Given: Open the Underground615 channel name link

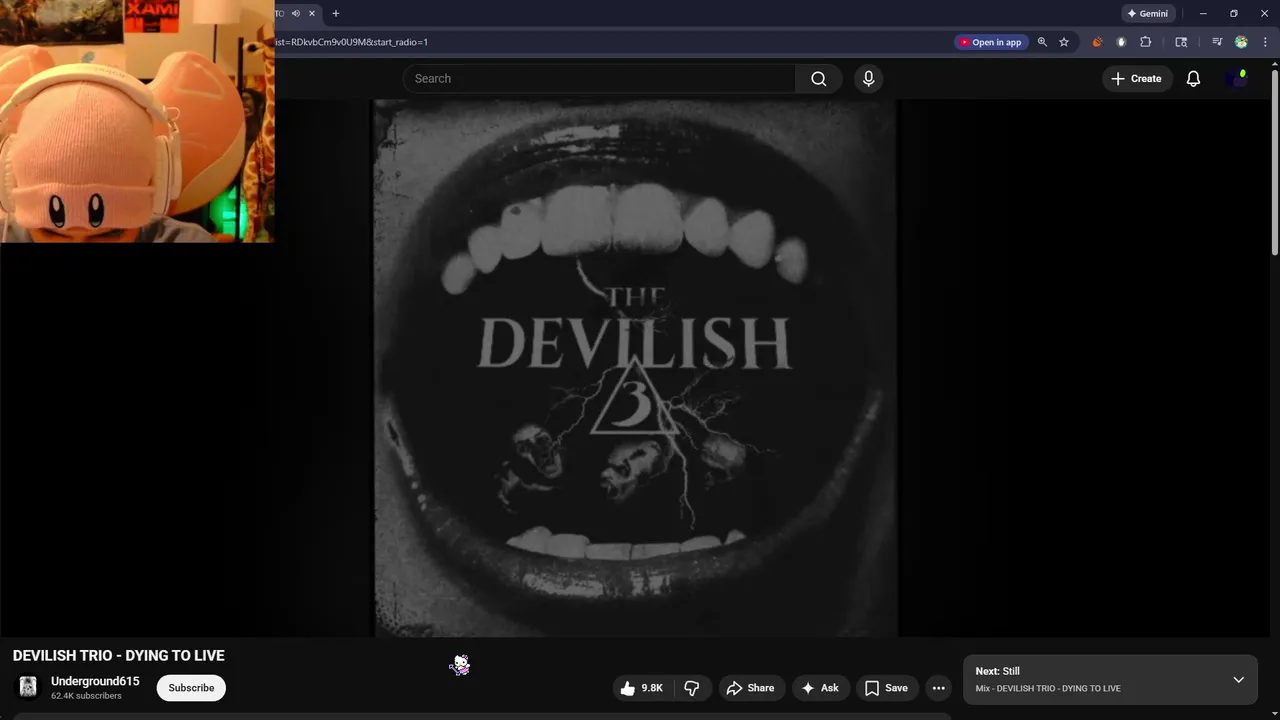Looking at the screenshot, I should 95,681.
